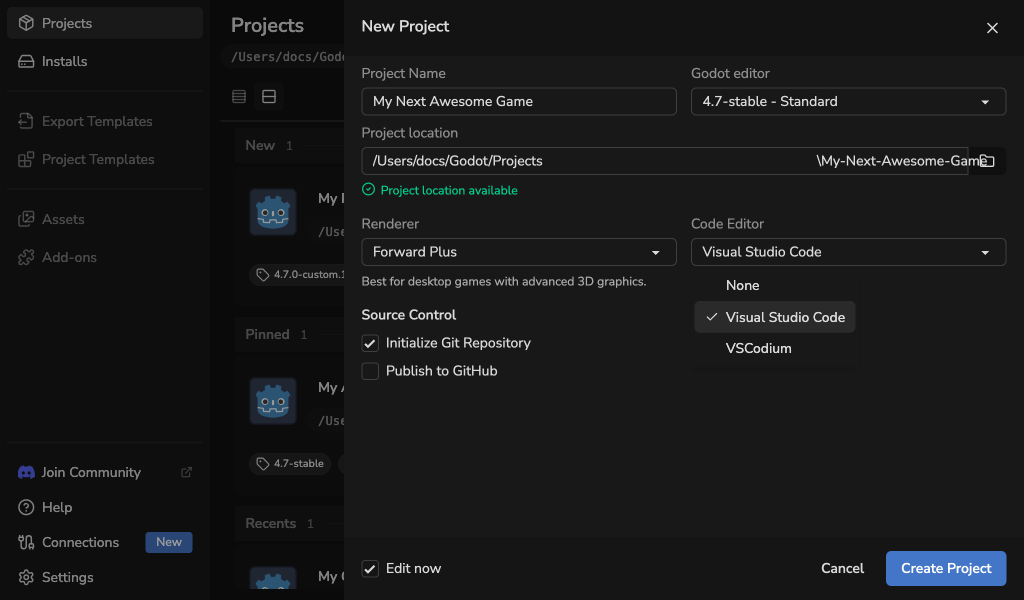Open Connections in the sidebar

click(x=80, y=542)
